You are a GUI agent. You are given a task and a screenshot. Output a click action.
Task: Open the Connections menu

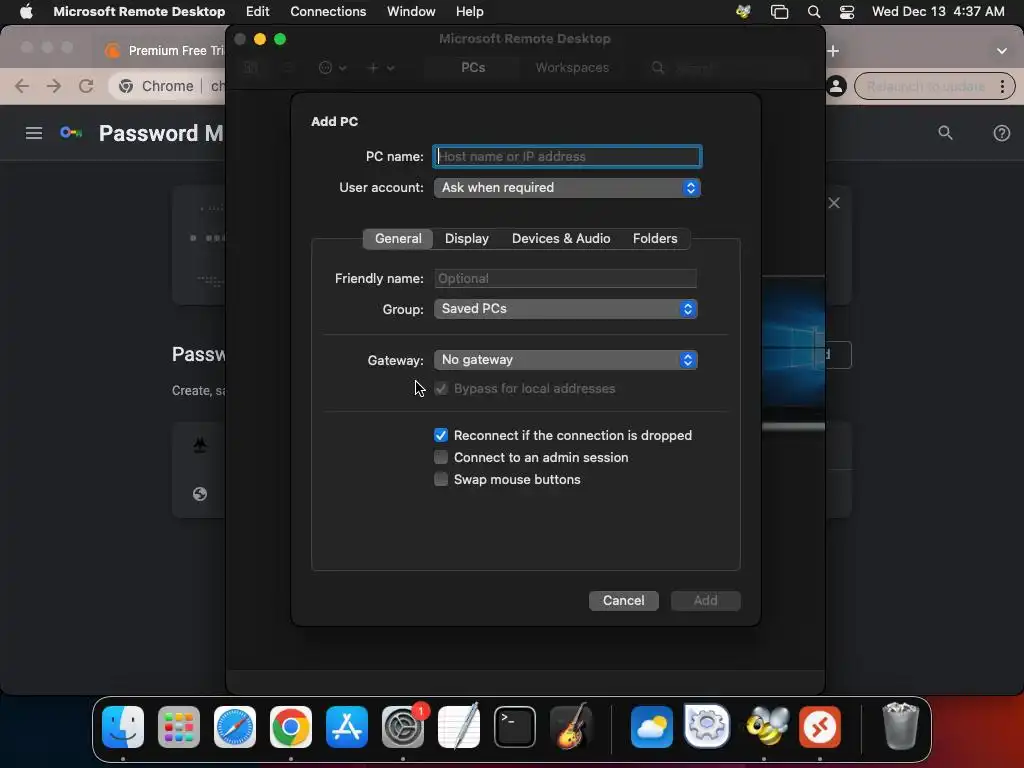328,12
